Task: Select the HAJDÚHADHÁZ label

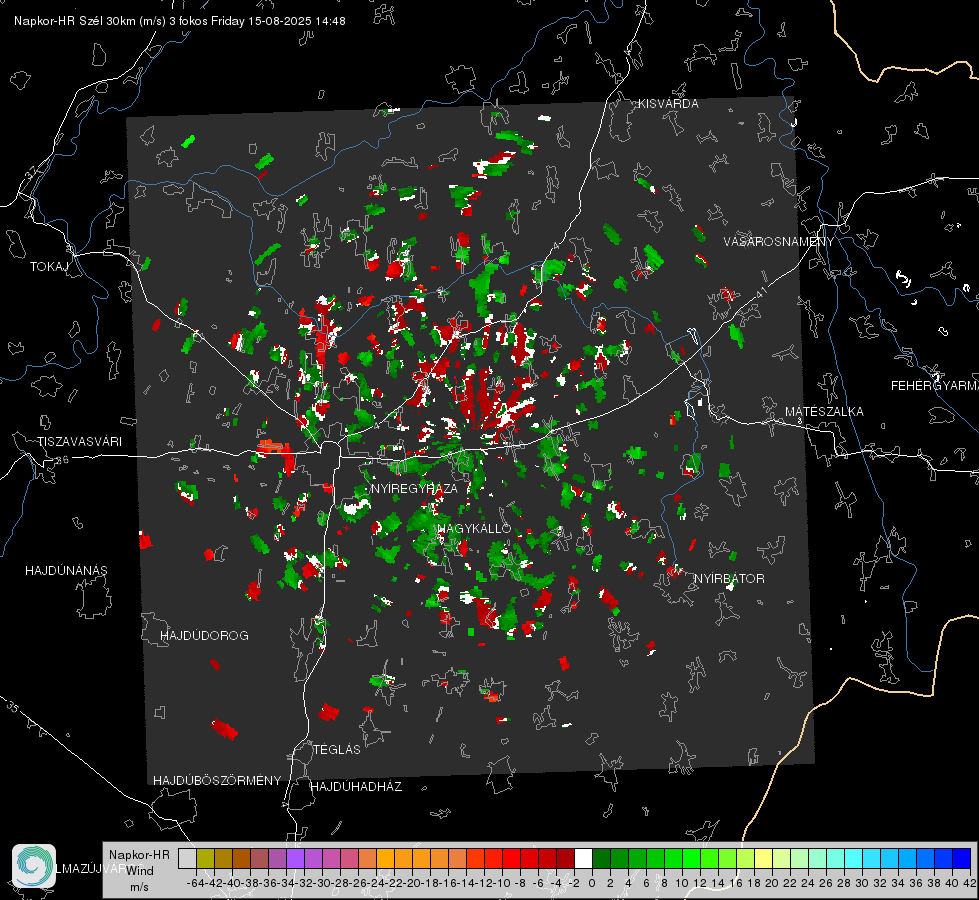Action: [356, 787]
